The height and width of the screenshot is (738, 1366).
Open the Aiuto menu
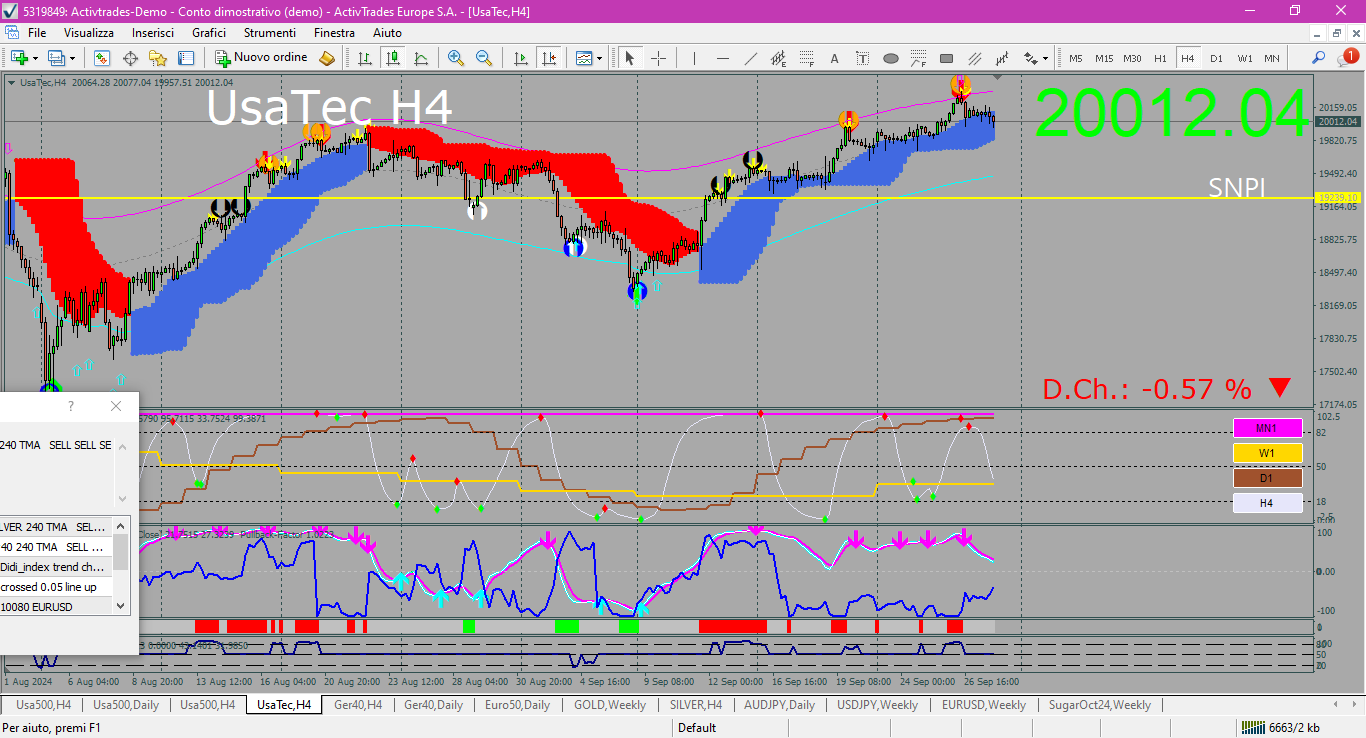coord(387,33)
